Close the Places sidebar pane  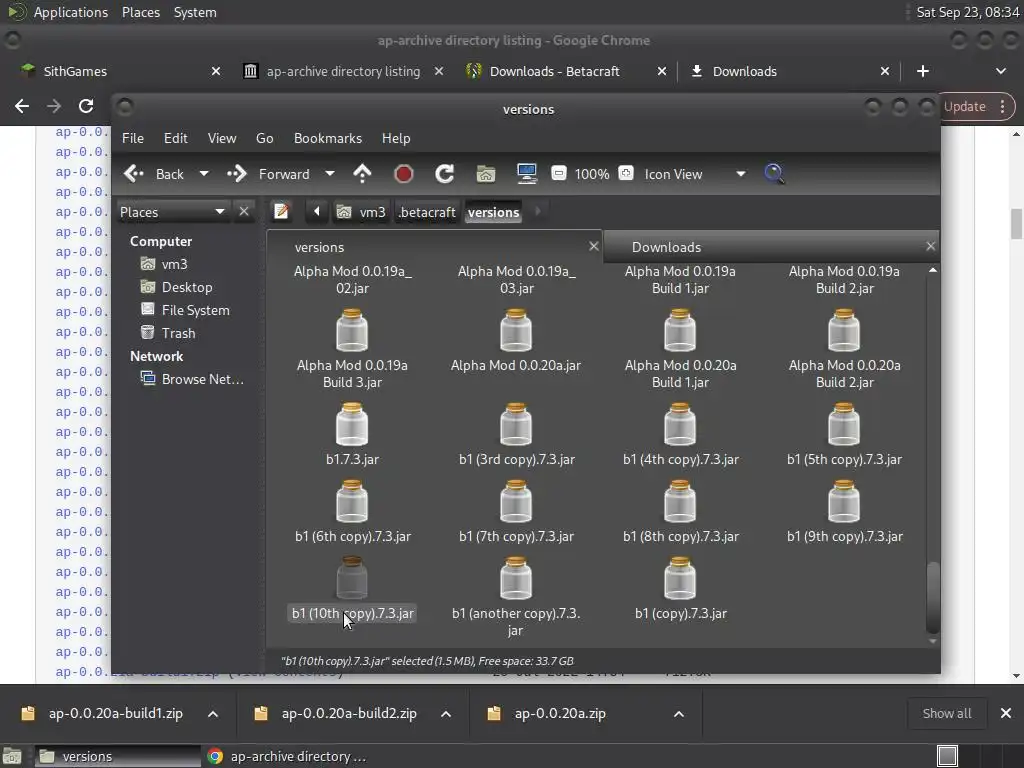[x=244, y=212]
